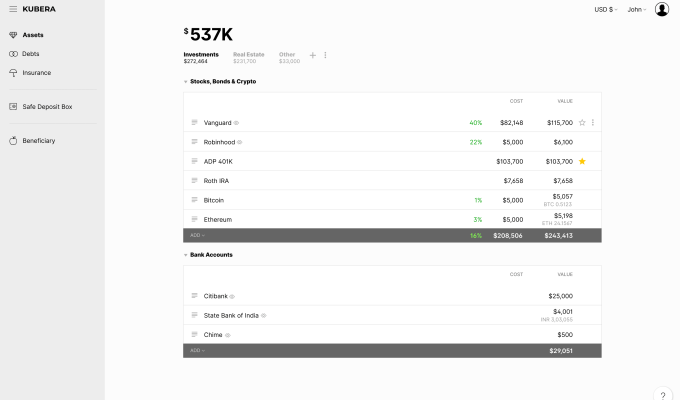
Task: Open ADD dropdown under Stocks section
Action: tap(197, 235)
